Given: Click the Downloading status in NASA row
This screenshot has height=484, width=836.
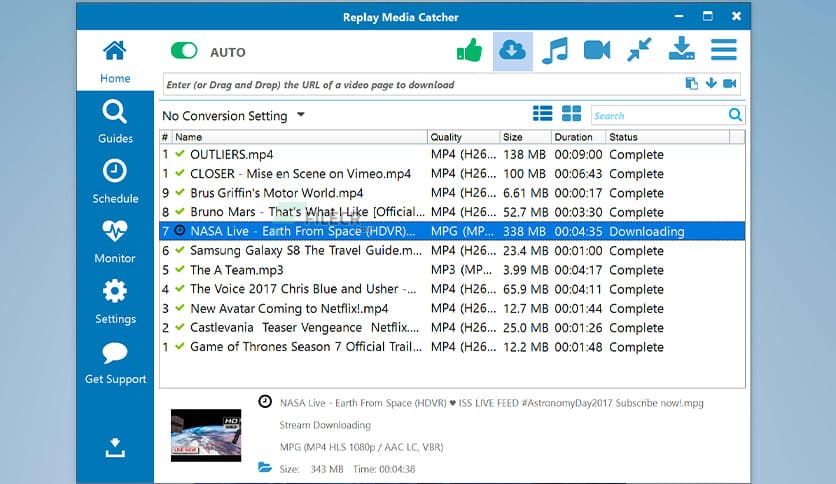Looking at the screenshot, I should point(647,231).
